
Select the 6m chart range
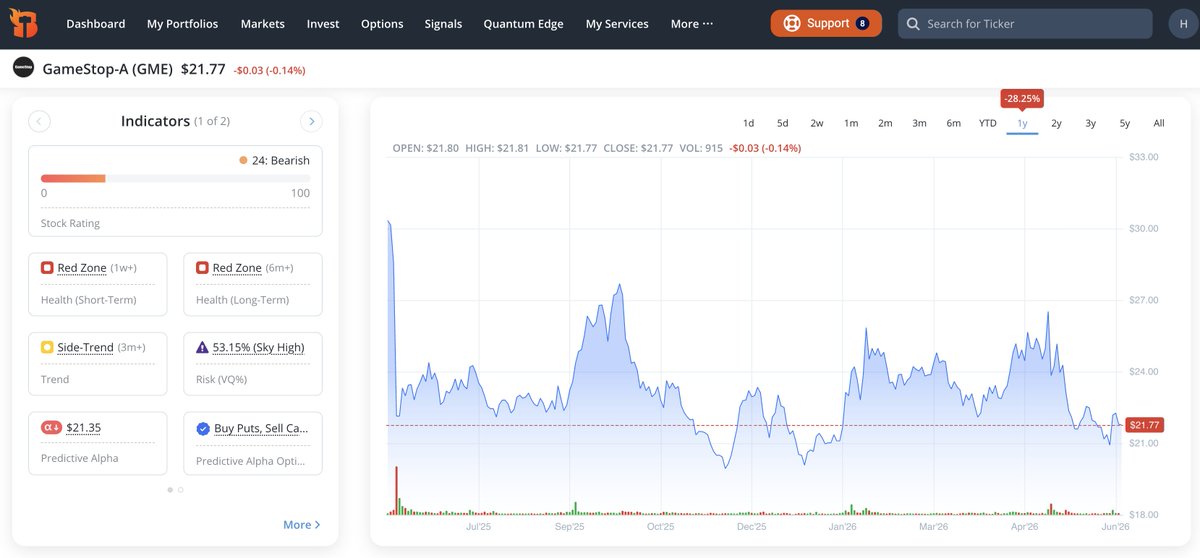coord(953,123)
